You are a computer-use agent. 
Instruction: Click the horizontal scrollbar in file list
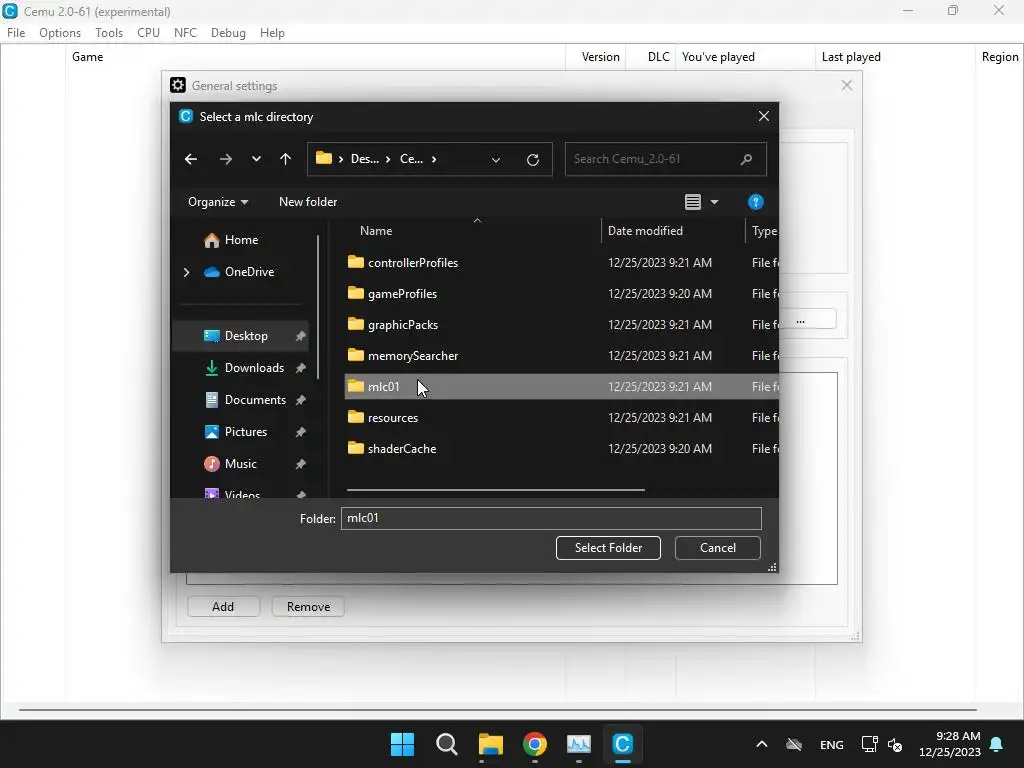496,489
